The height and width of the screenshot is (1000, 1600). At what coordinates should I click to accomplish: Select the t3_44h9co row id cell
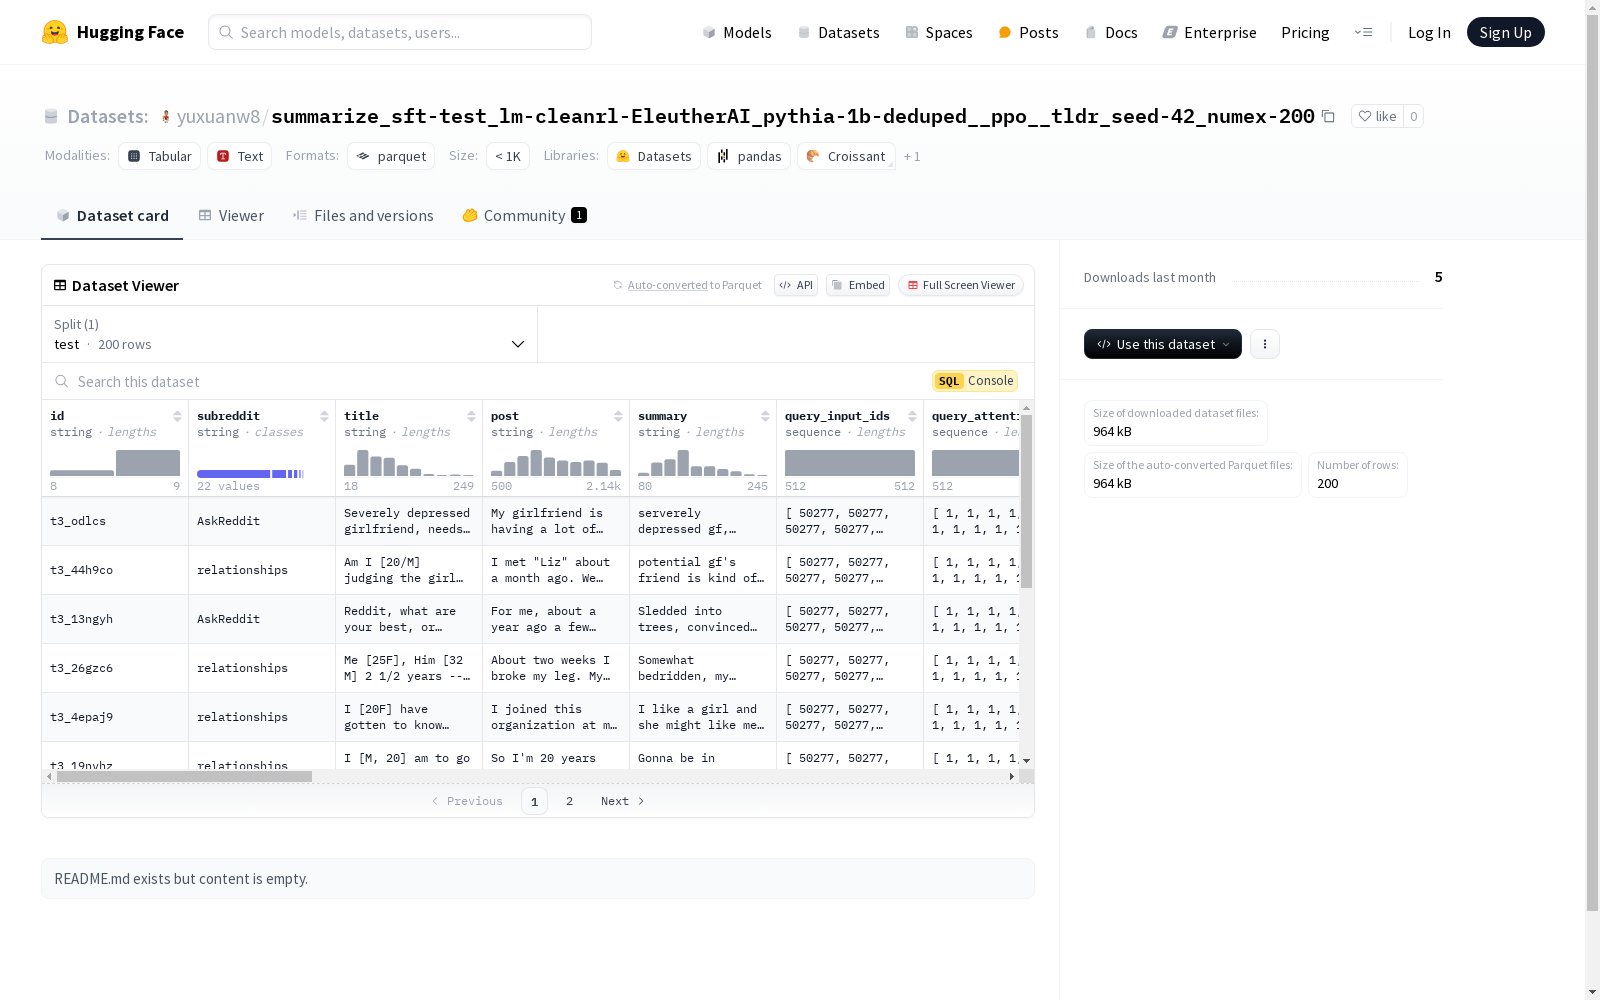[115, 570]
